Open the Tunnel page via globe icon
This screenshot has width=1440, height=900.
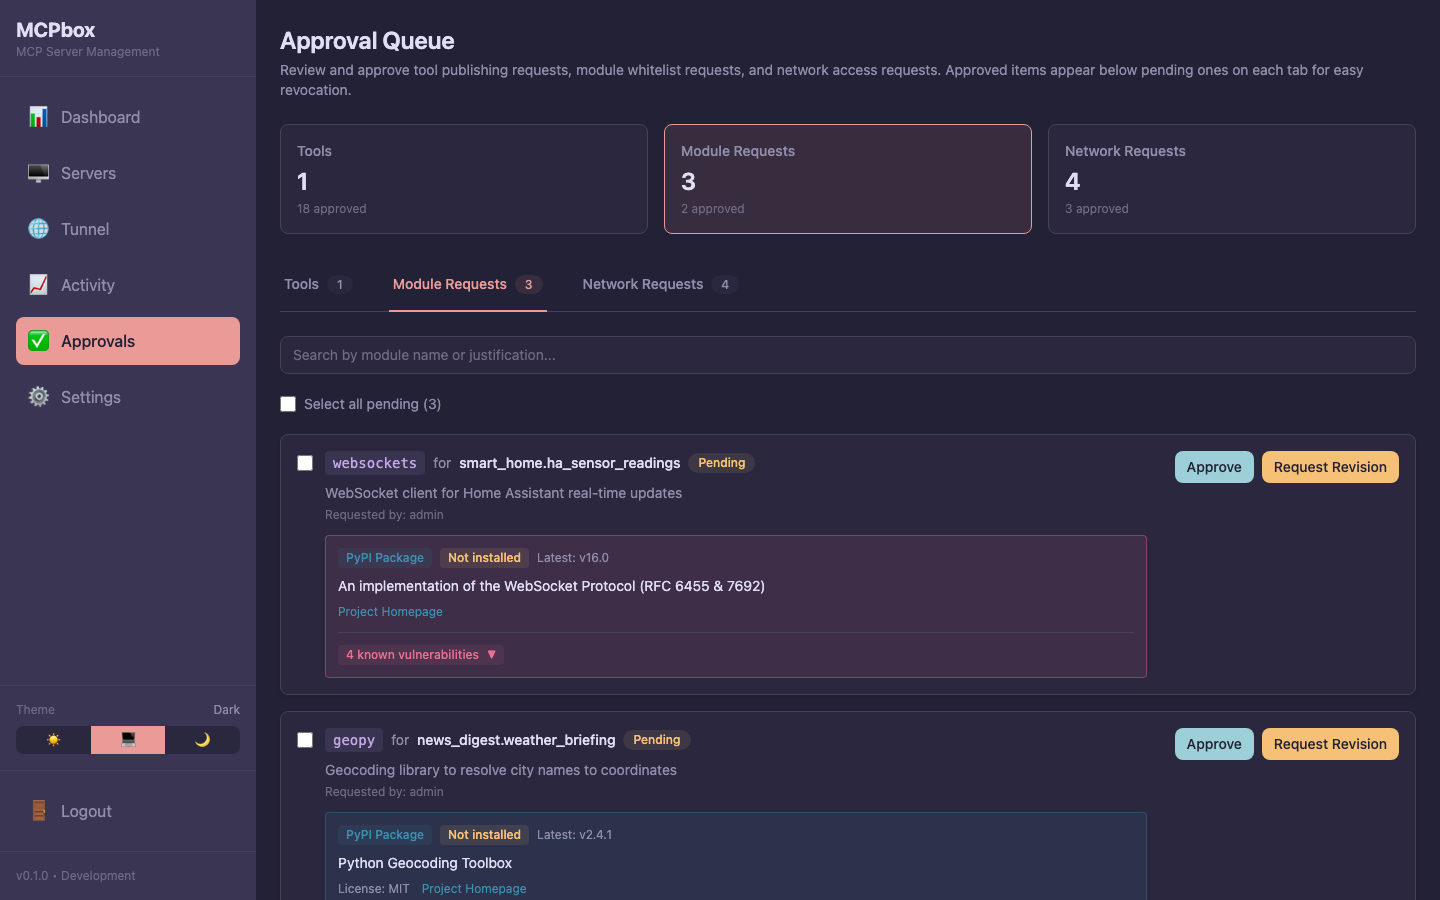[x=38, y=229]
